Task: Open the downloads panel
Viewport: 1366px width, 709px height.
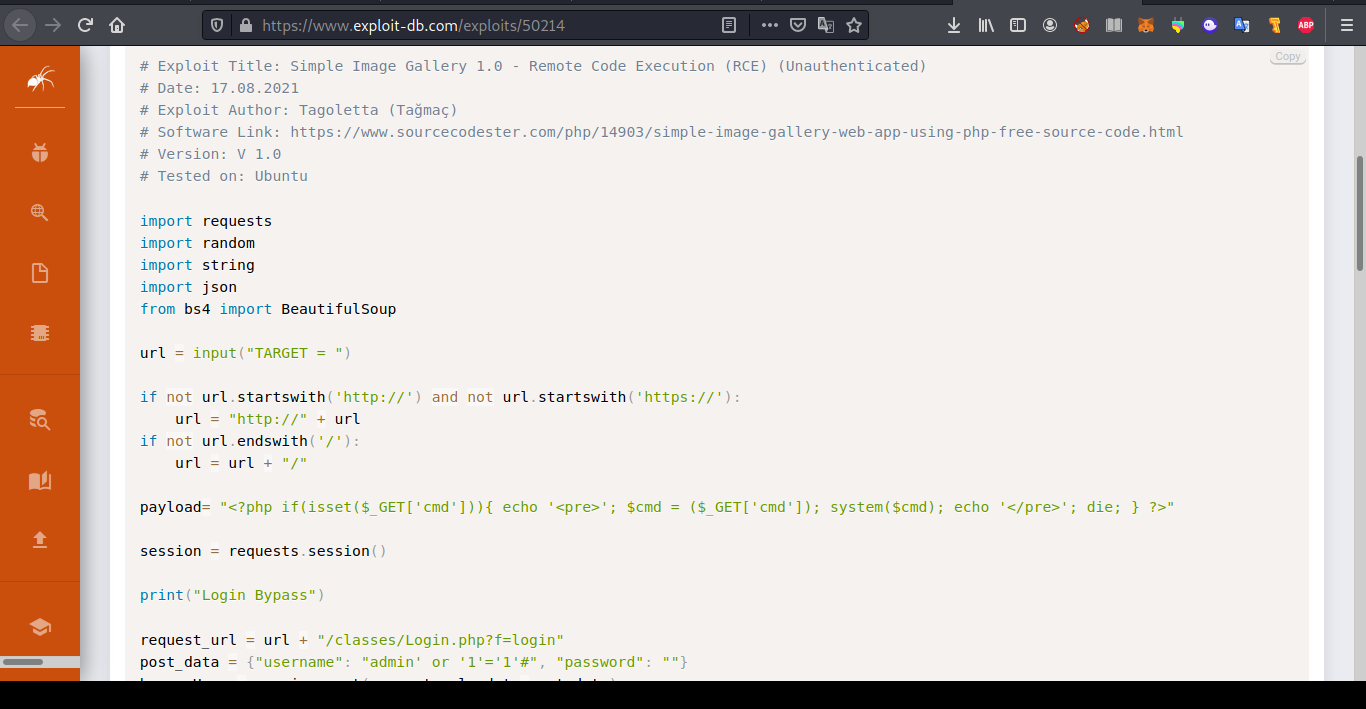Action: tap(954, 25)
